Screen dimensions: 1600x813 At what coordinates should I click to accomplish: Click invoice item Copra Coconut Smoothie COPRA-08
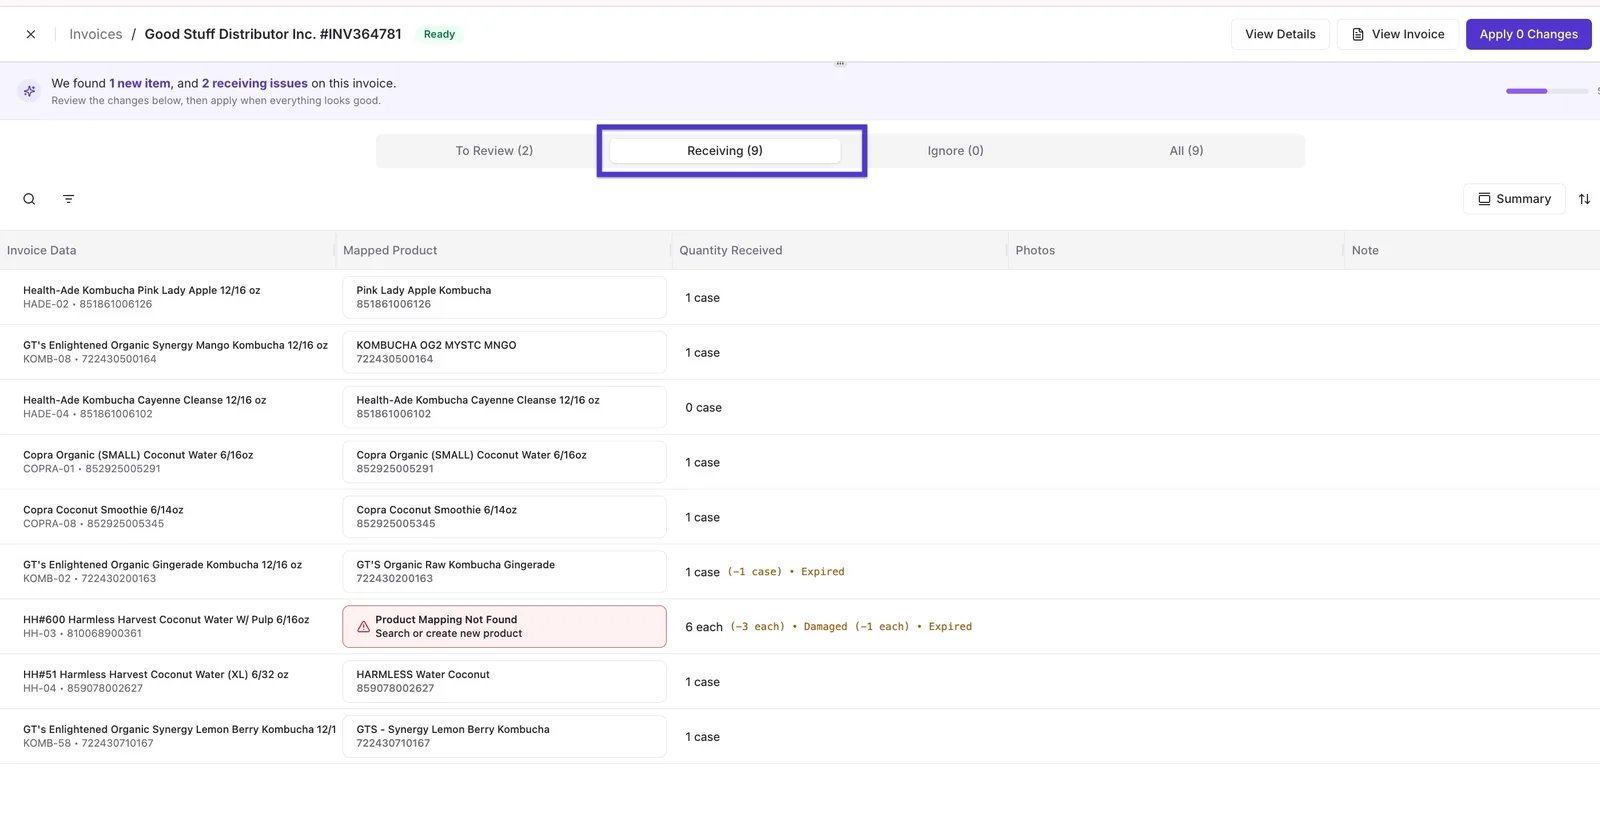[x=103, y=517]
